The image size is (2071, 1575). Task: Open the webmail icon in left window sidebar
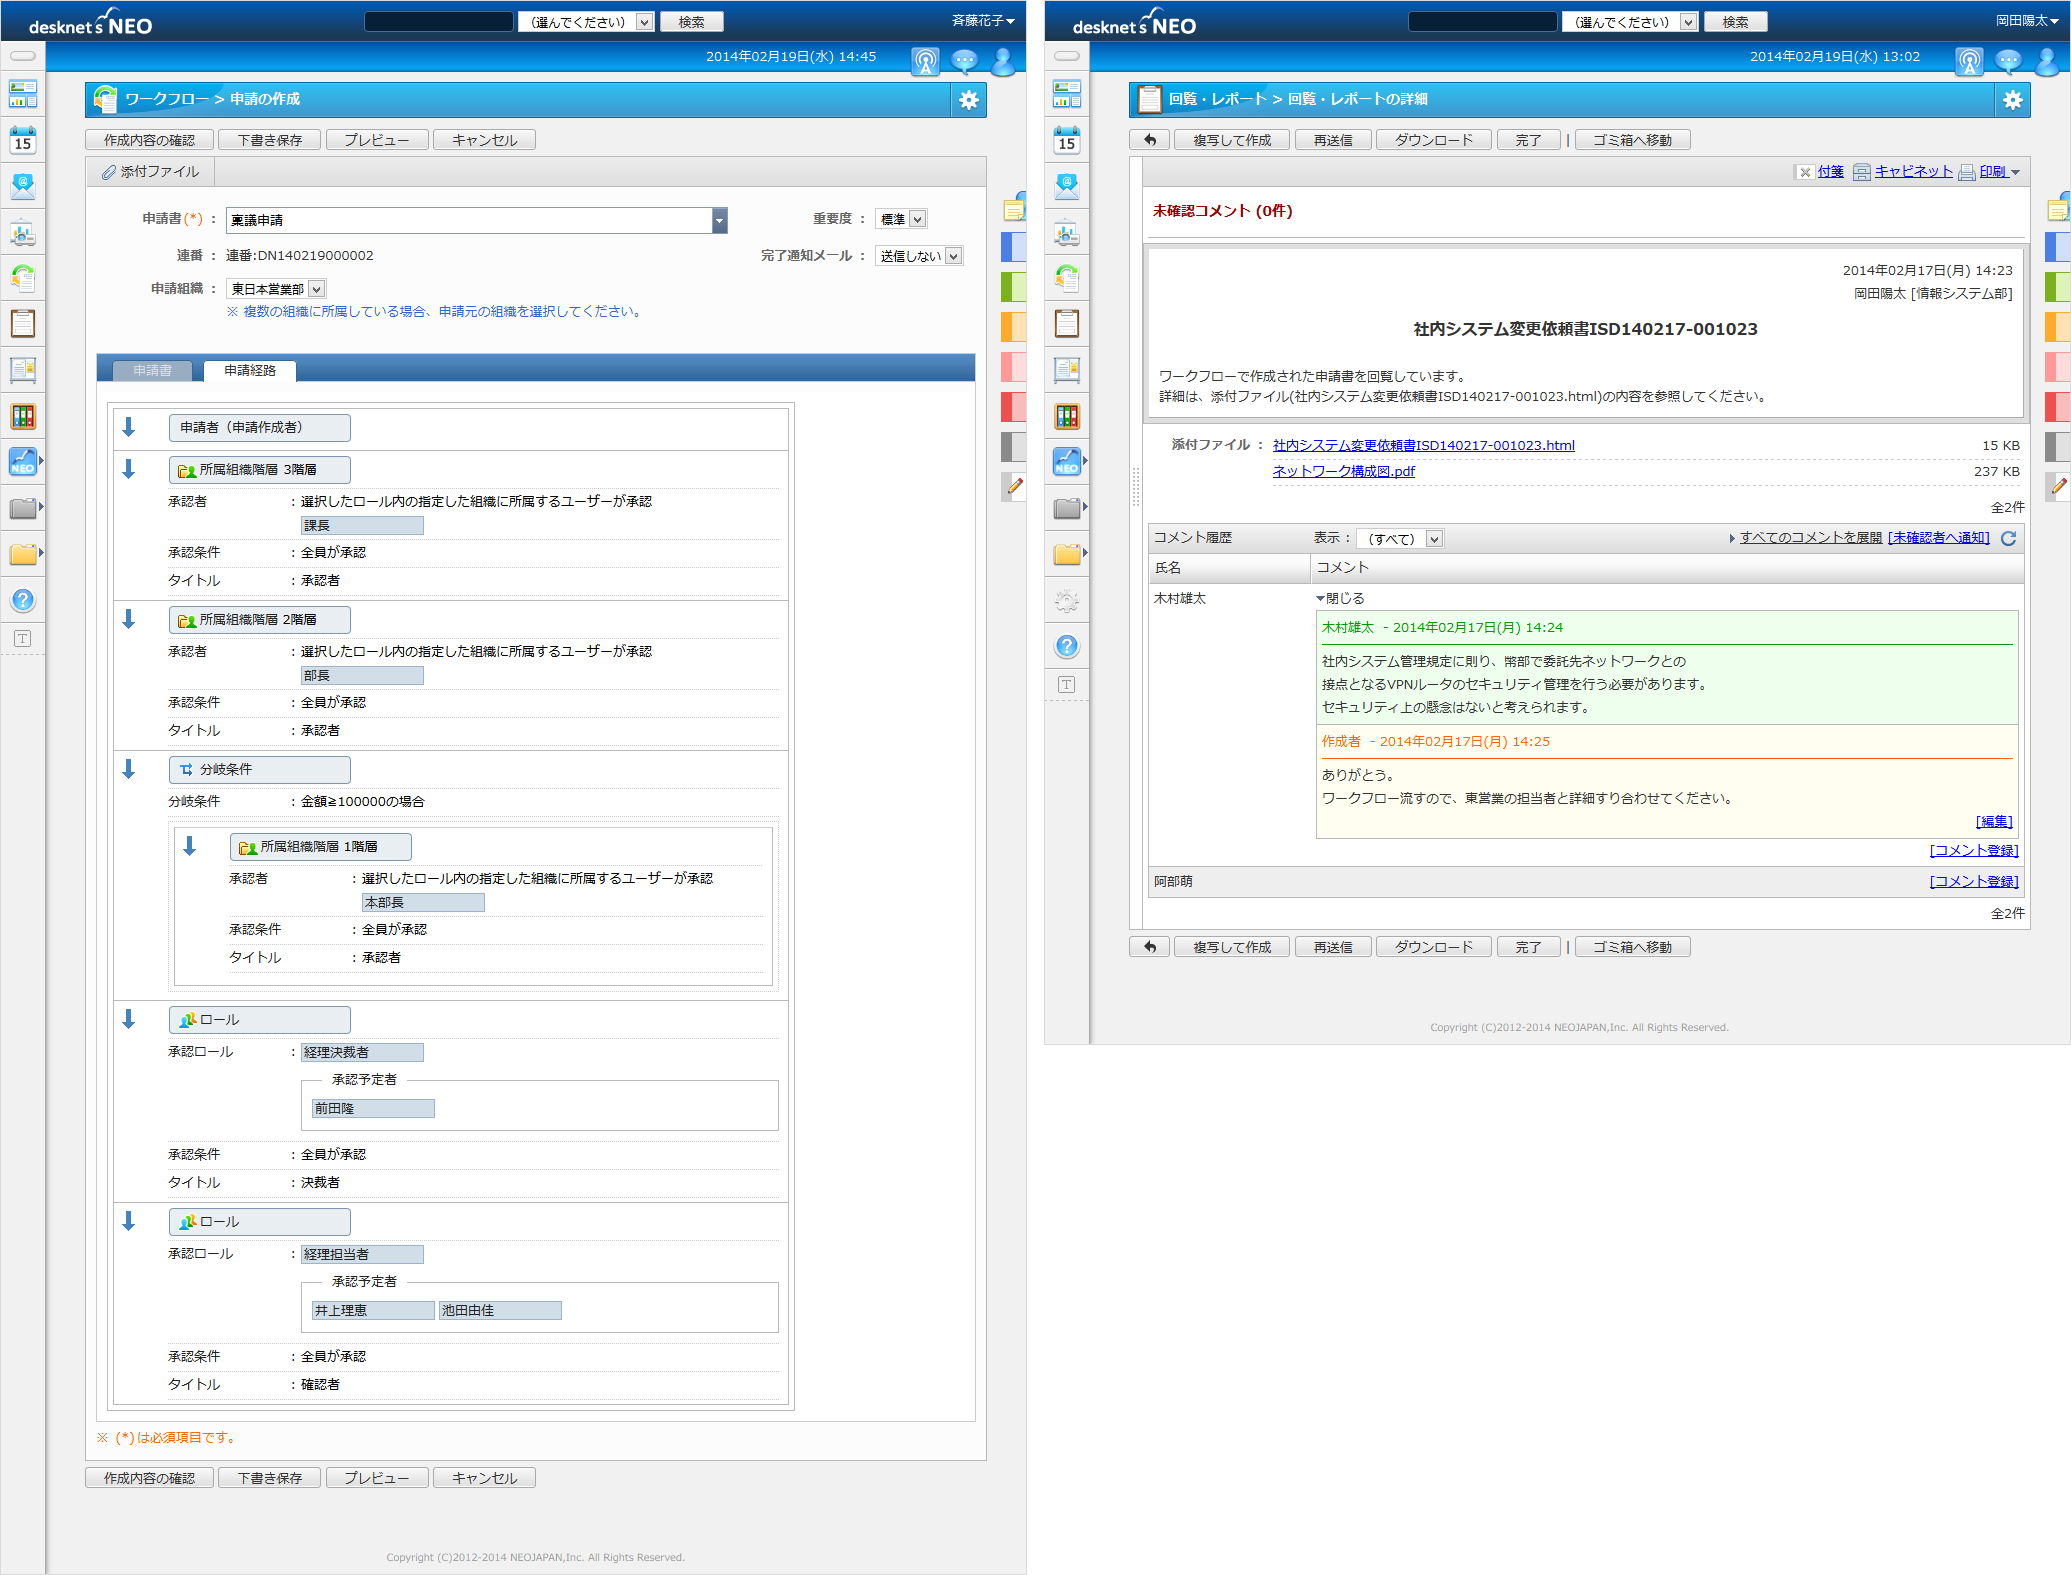(23, 186)
